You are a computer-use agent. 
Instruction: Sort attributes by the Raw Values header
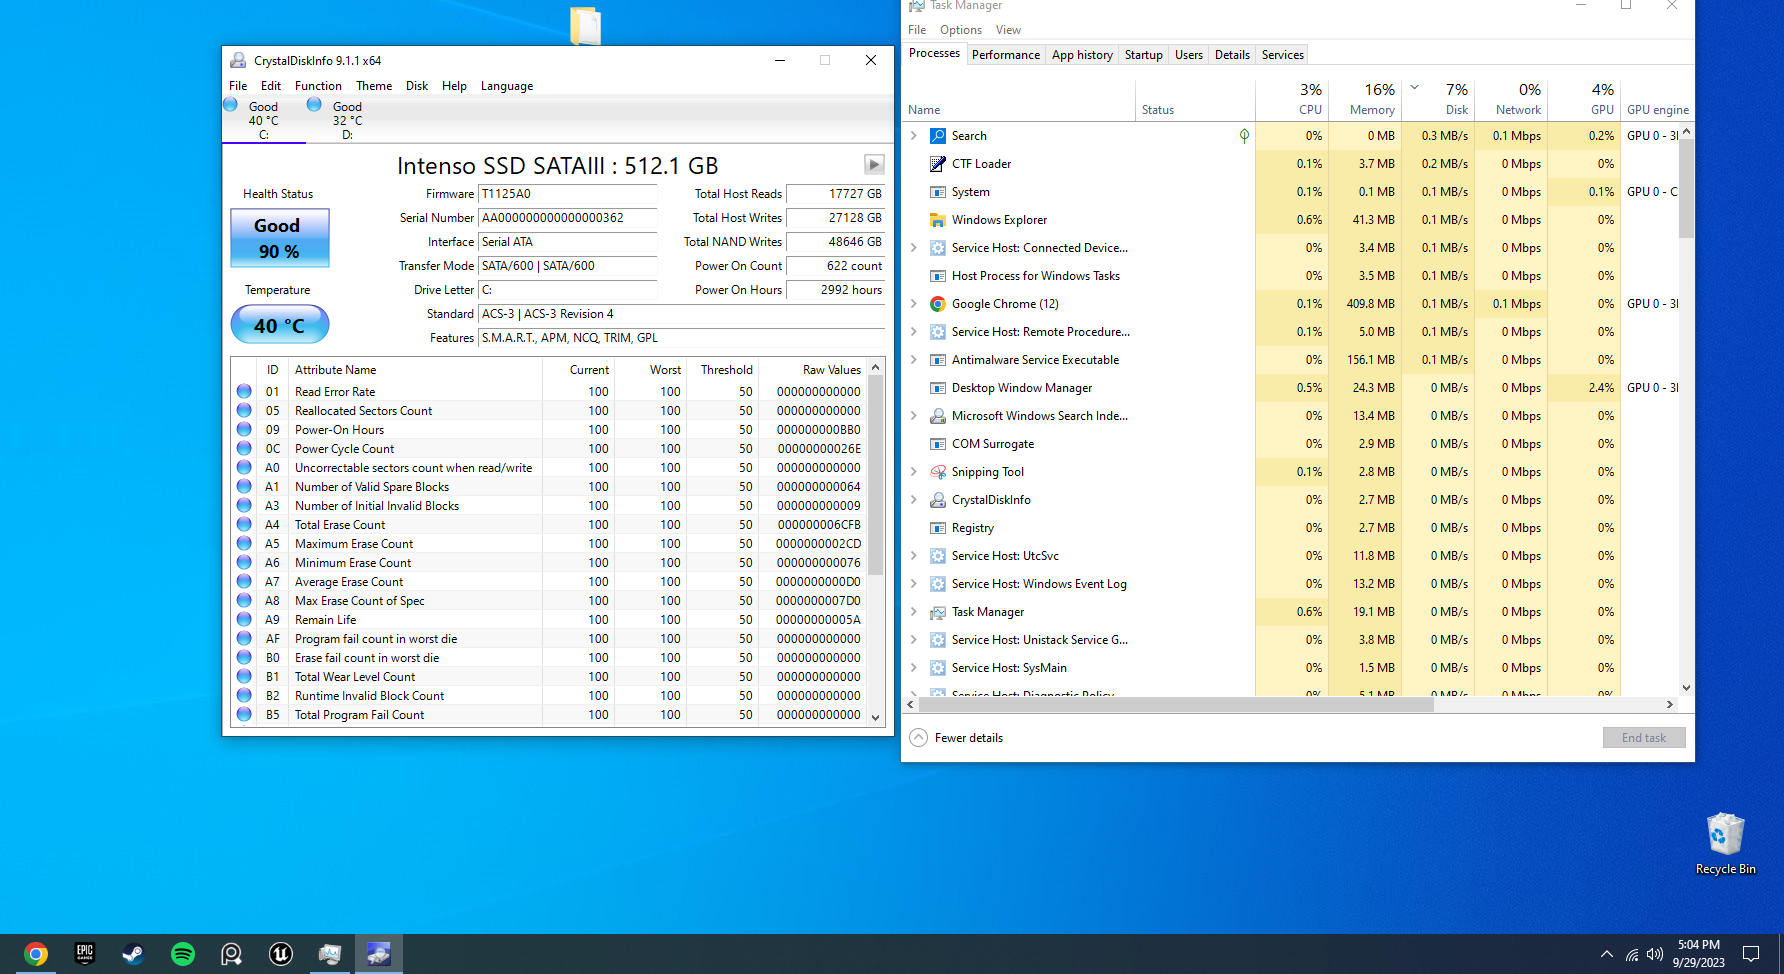point(812,370)
